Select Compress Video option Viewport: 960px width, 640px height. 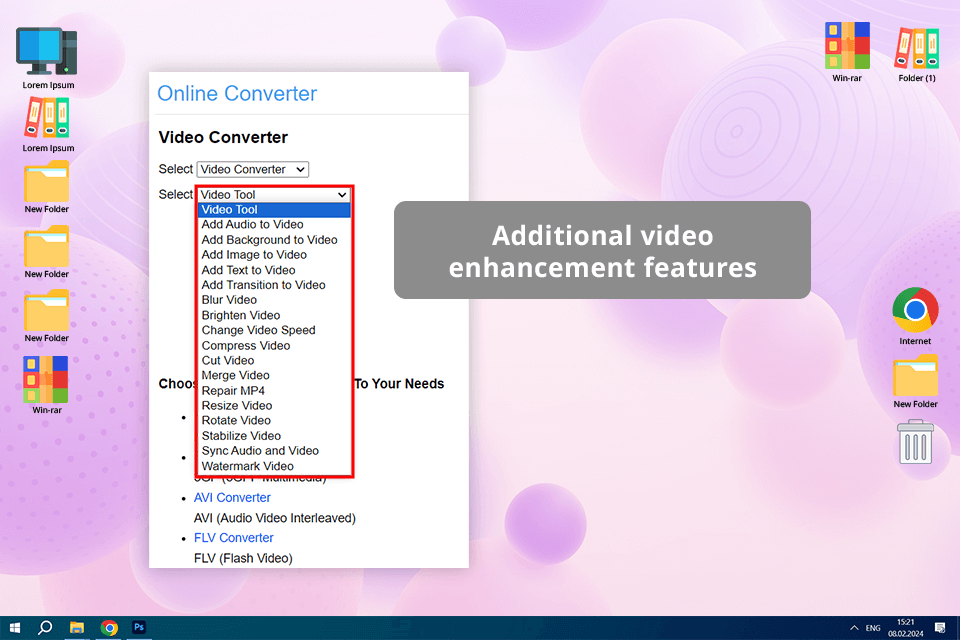tap(274, 345)
